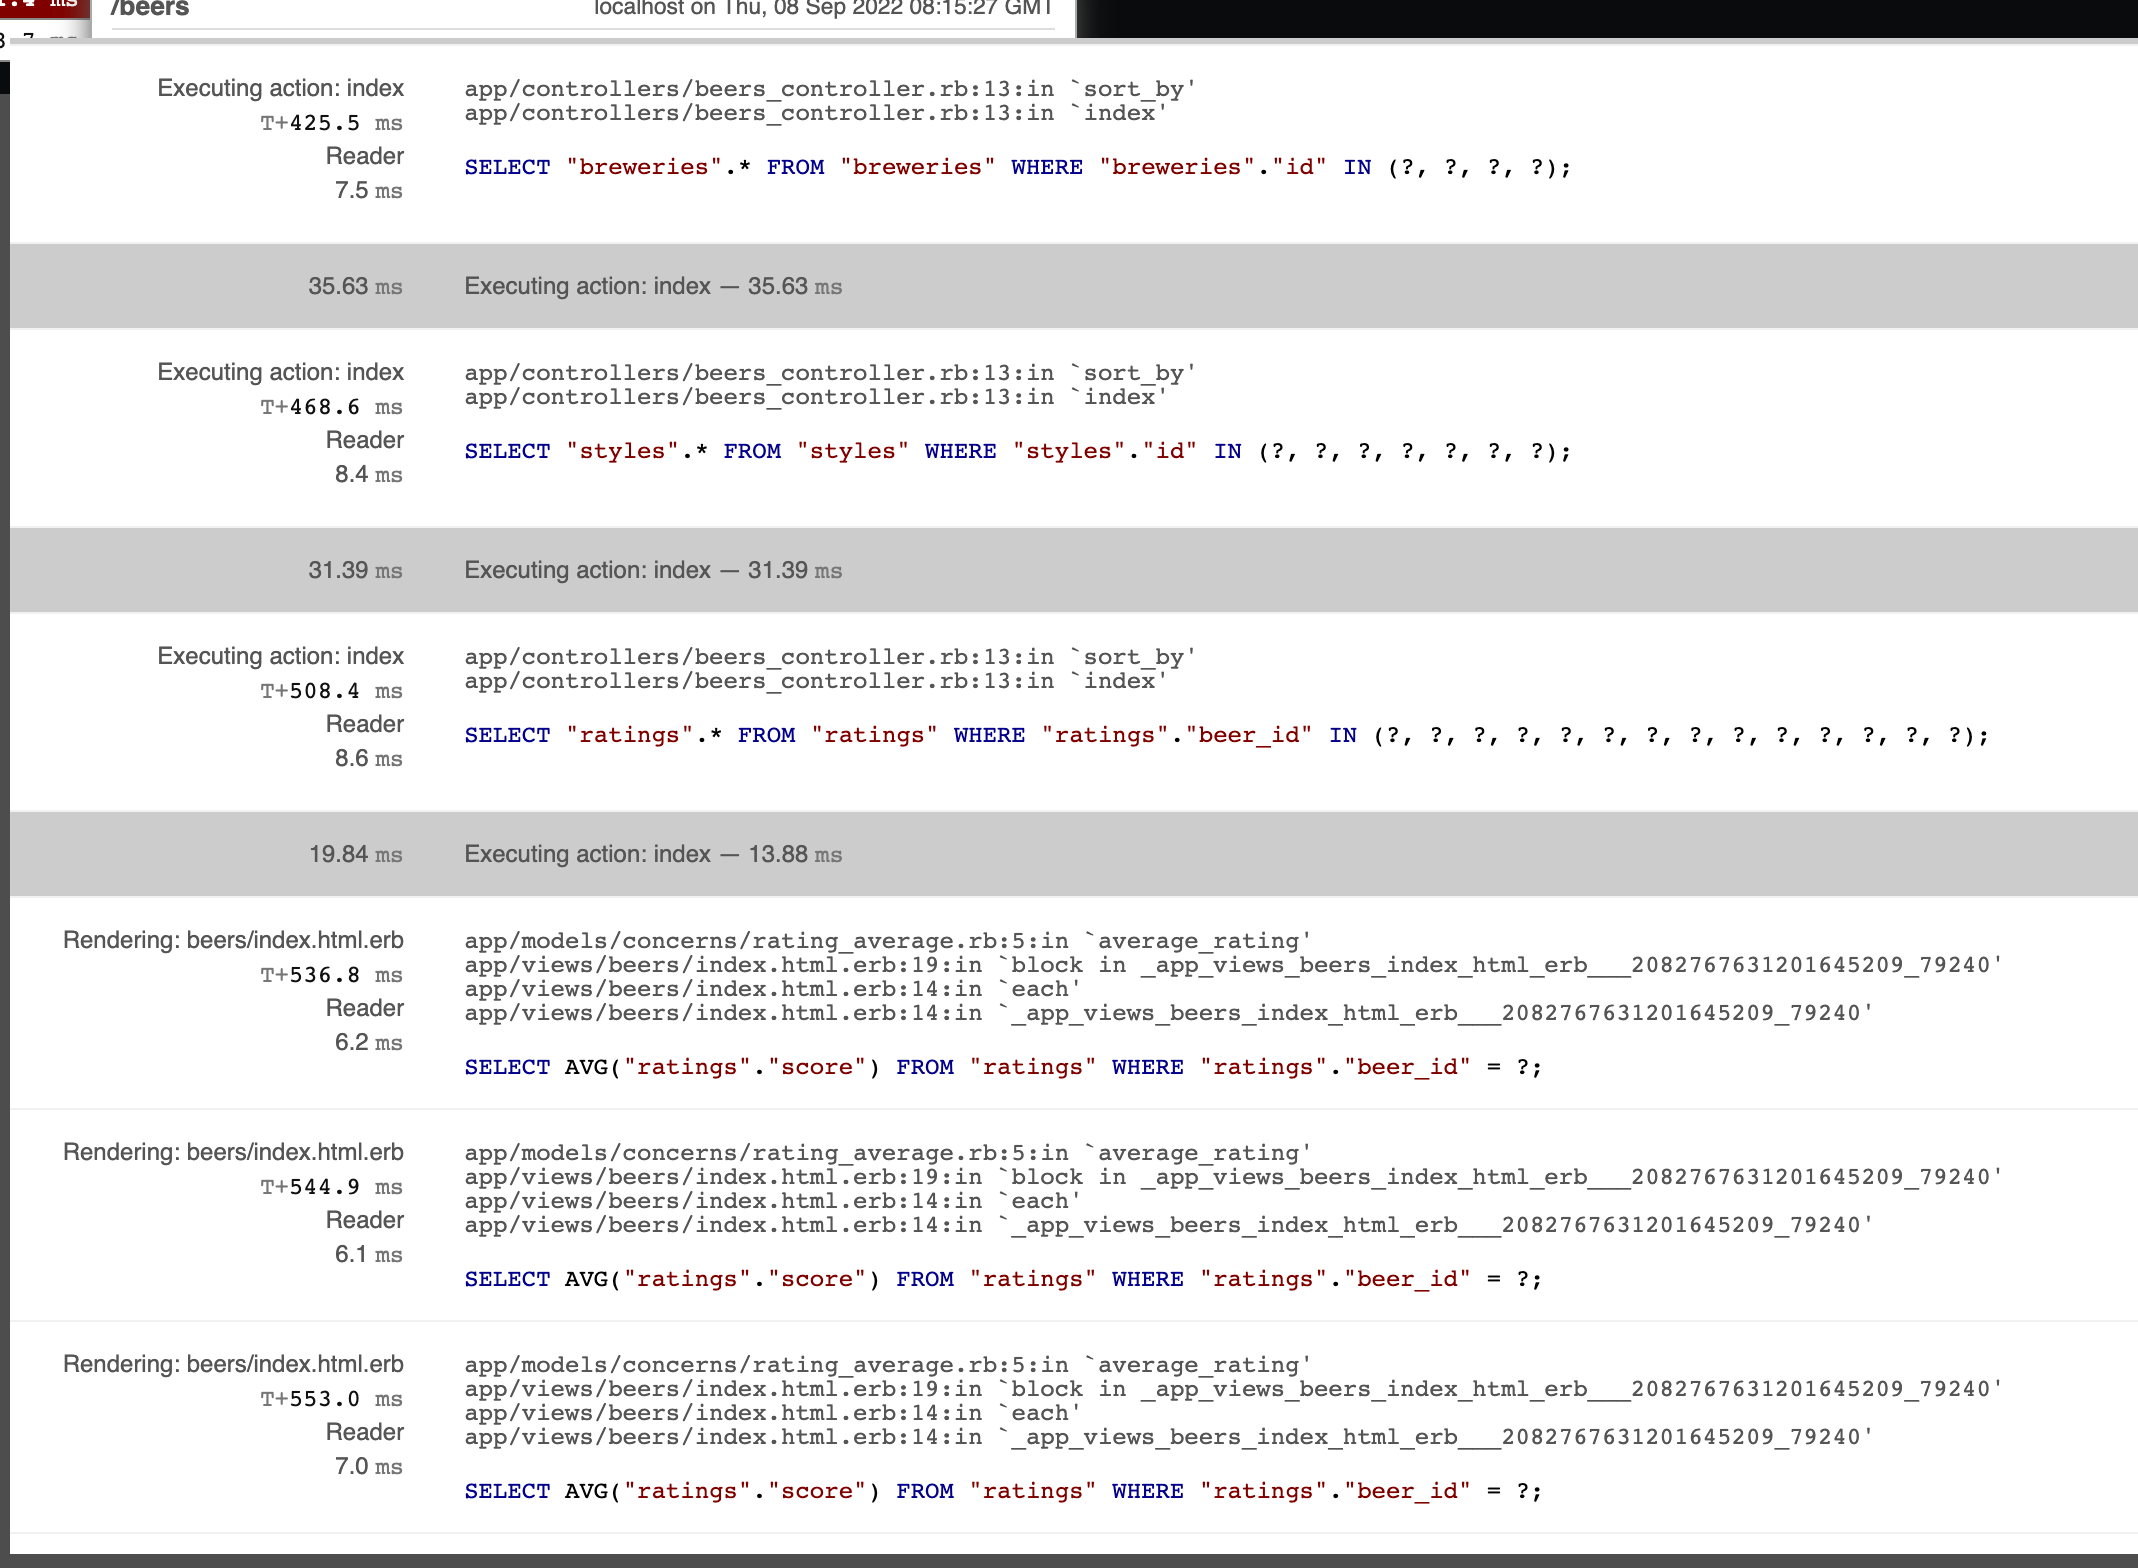
Task: Click the red ms timing badge
Action: 44,6
